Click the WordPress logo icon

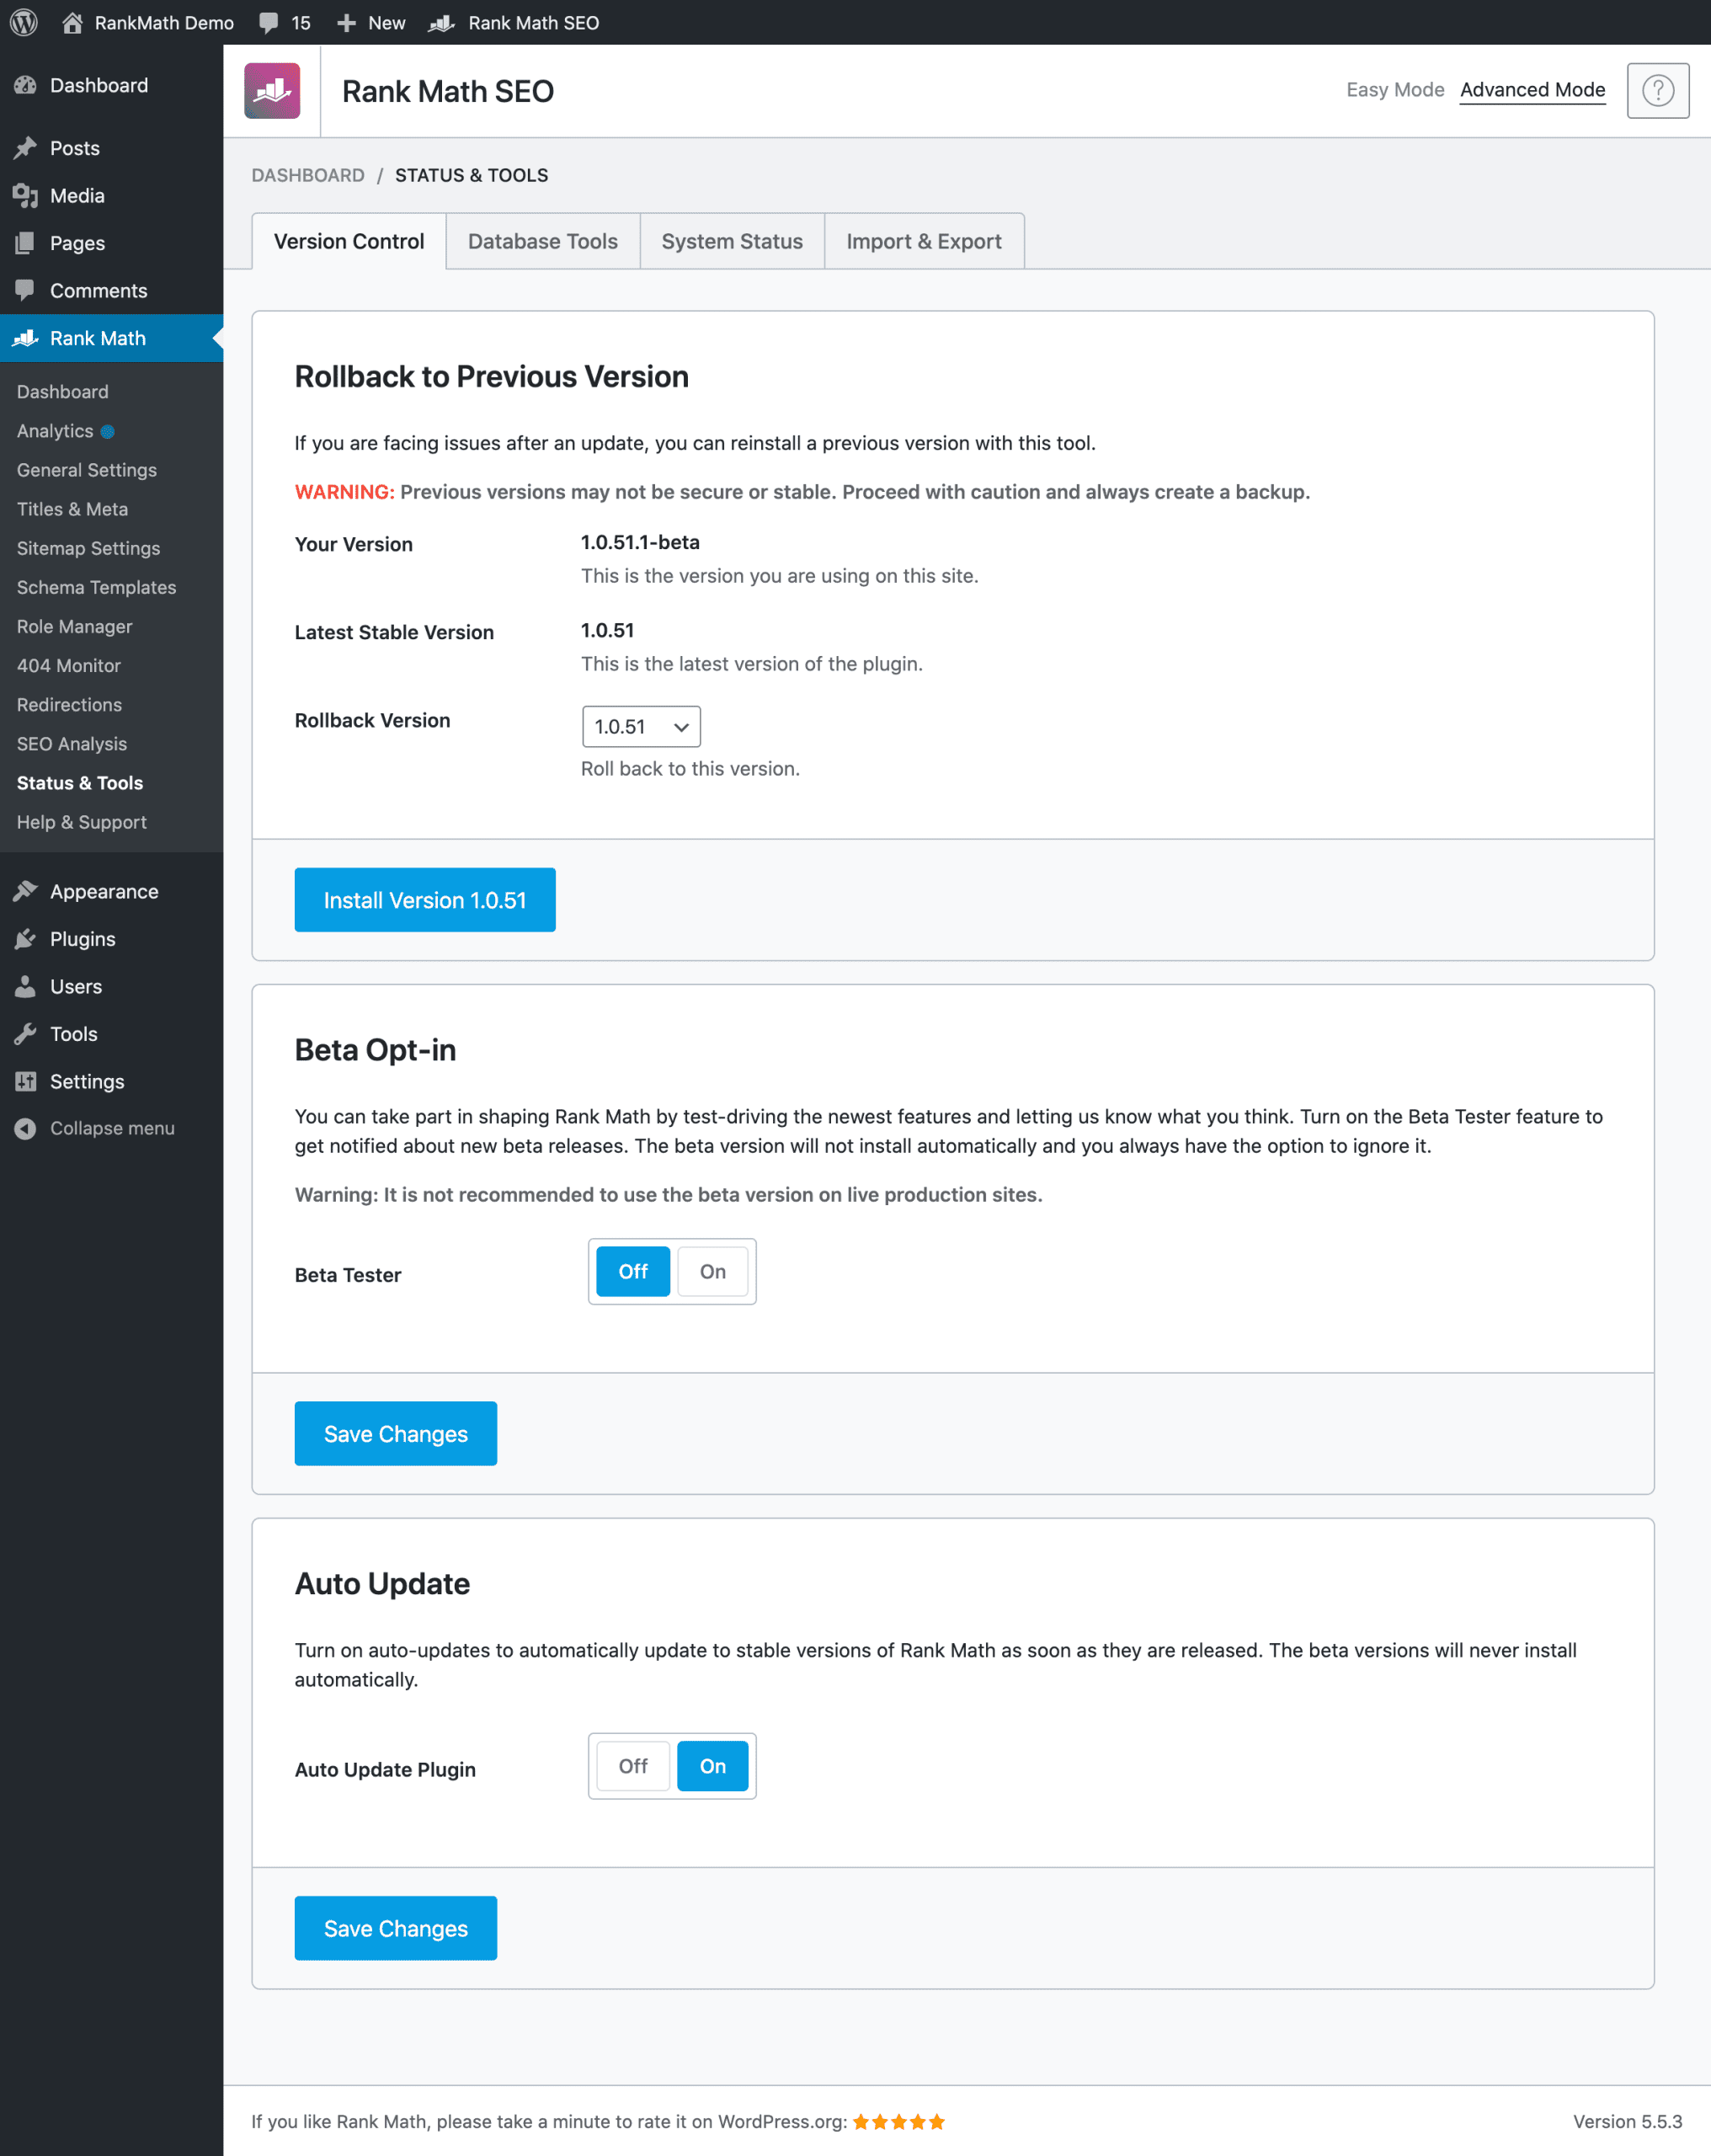[24, 22]
